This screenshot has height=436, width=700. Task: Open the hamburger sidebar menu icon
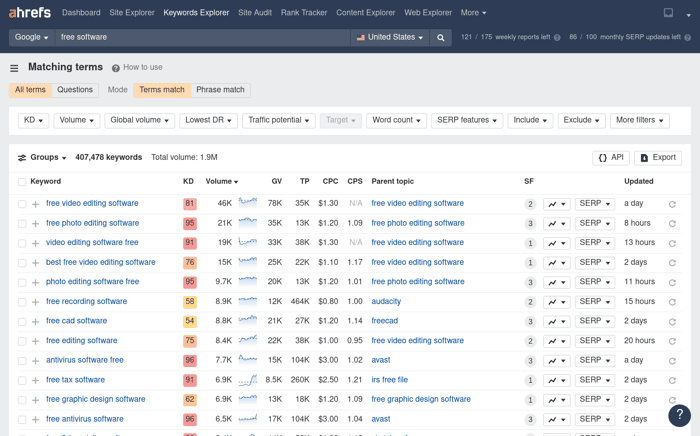tap(14, 68)
